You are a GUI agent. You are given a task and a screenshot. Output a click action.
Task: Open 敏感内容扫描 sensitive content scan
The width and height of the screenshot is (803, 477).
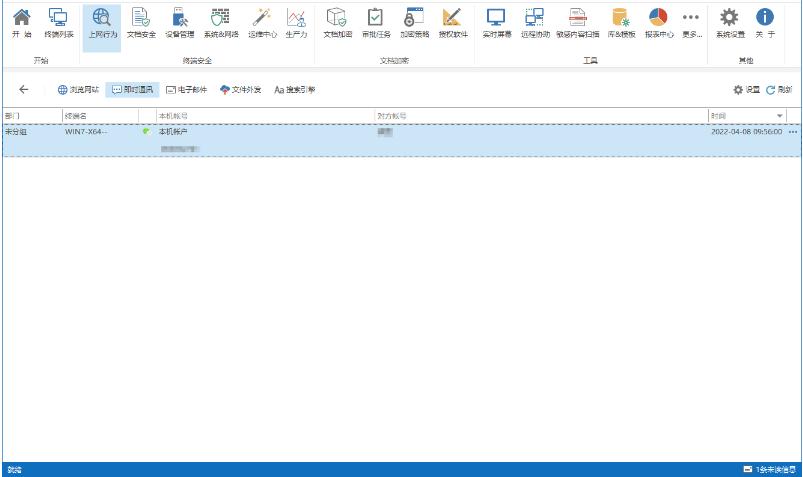[578, 23]
